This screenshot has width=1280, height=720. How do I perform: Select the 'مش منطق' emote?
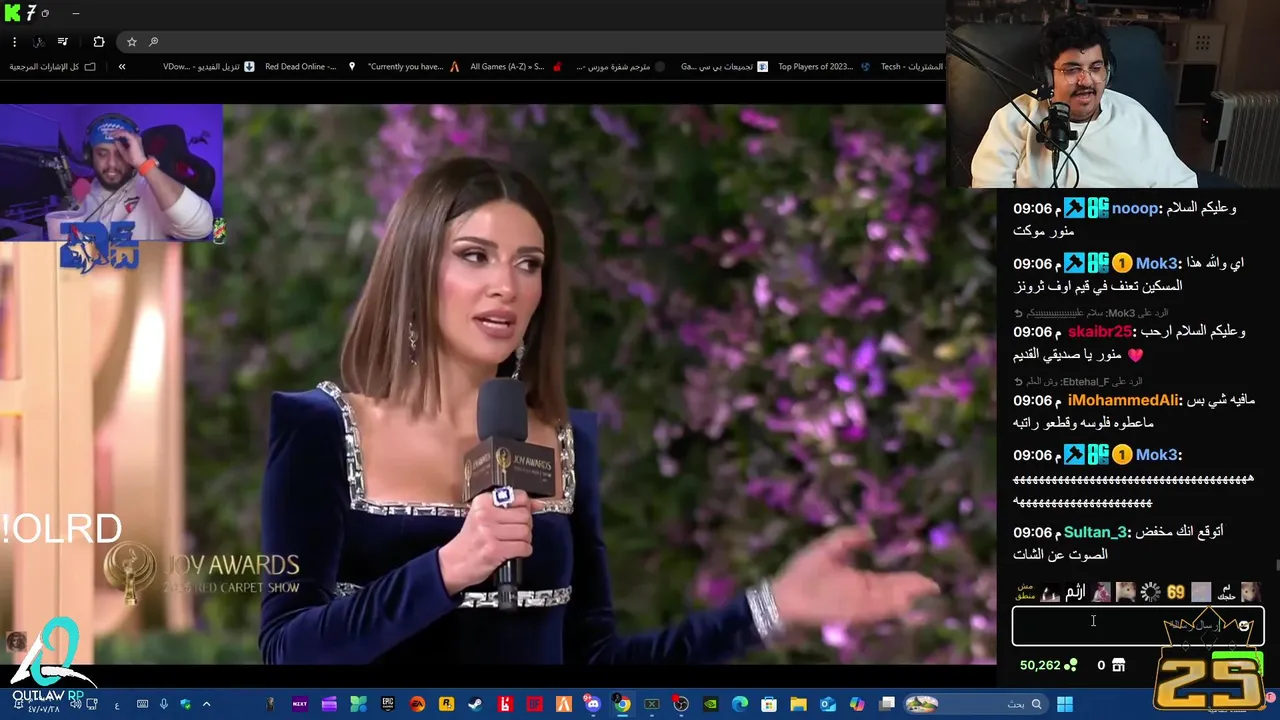pyautogui.click(x=1025, y=592)
